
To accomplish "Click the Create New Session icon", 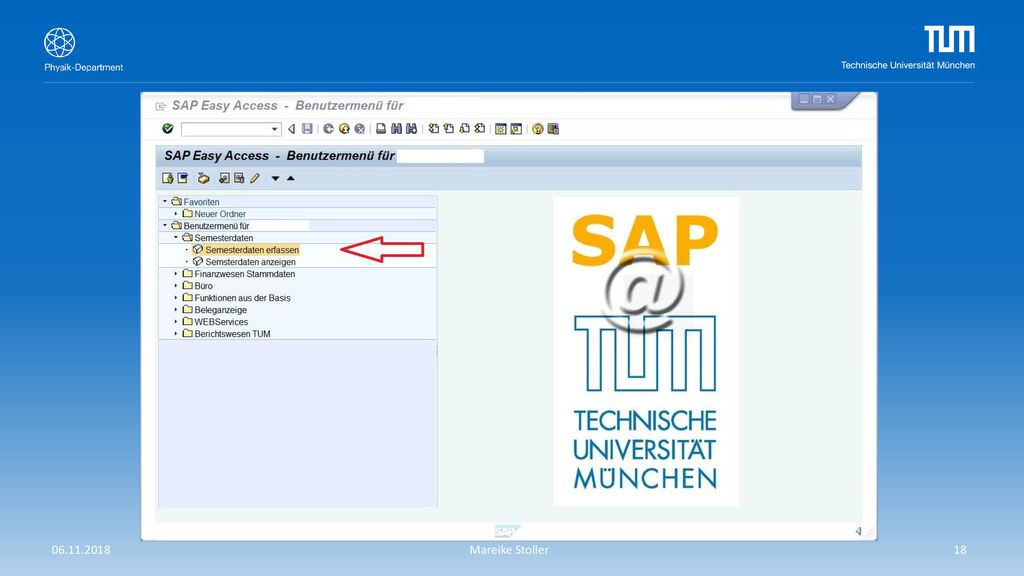I will tap(501, 129).
